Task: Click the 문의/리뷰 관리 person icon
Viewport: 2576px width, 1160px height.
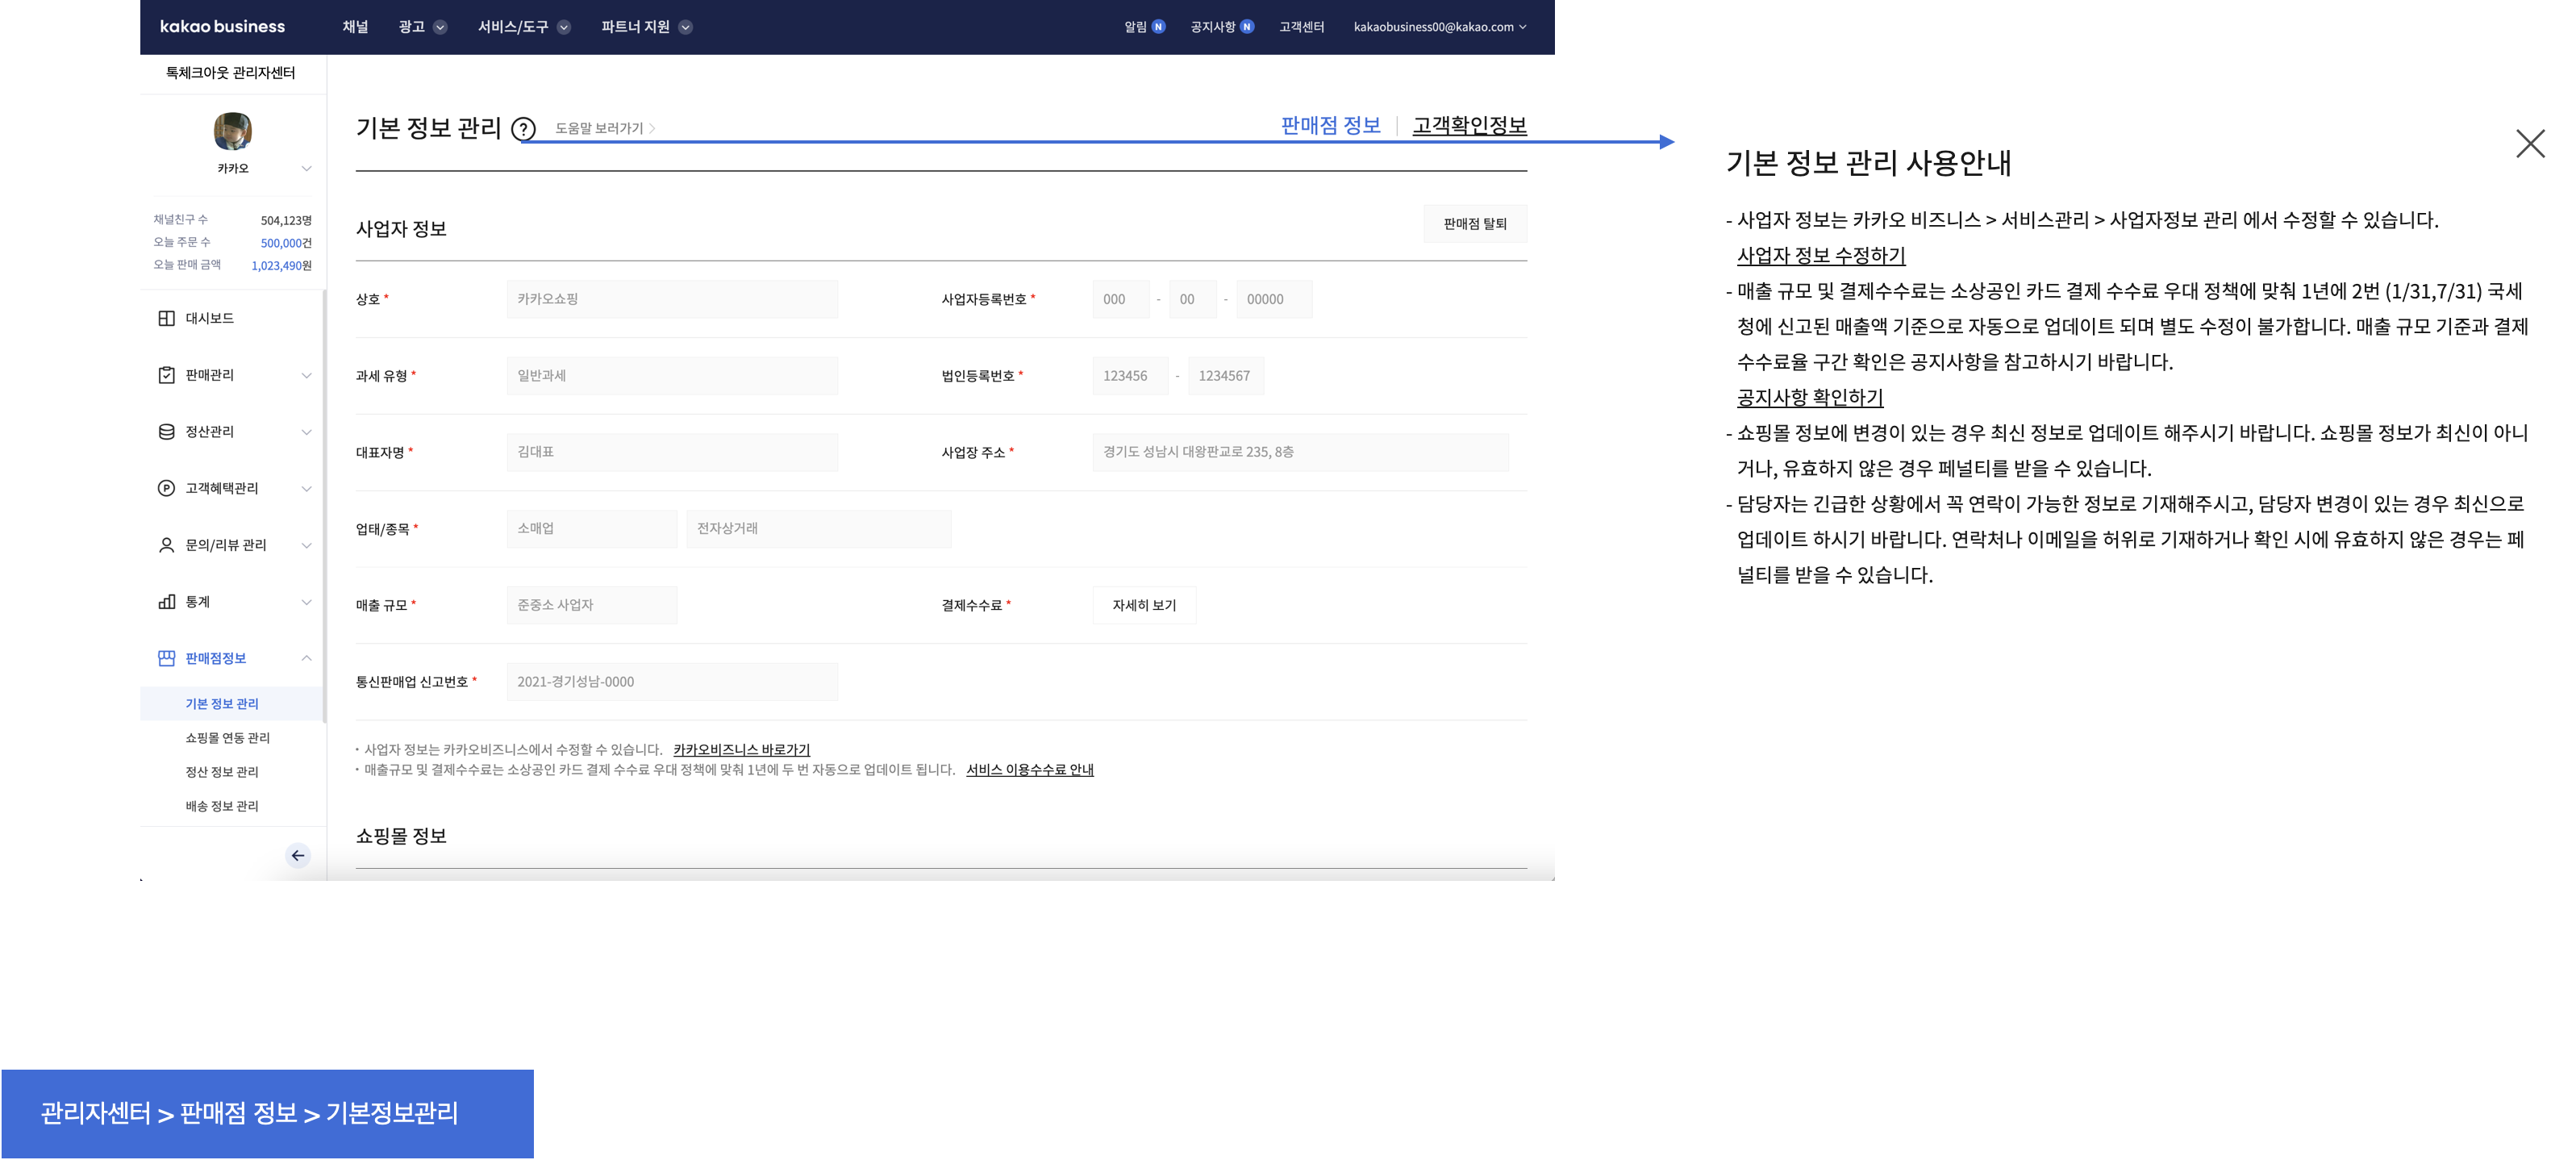Action: click(167, 545)
